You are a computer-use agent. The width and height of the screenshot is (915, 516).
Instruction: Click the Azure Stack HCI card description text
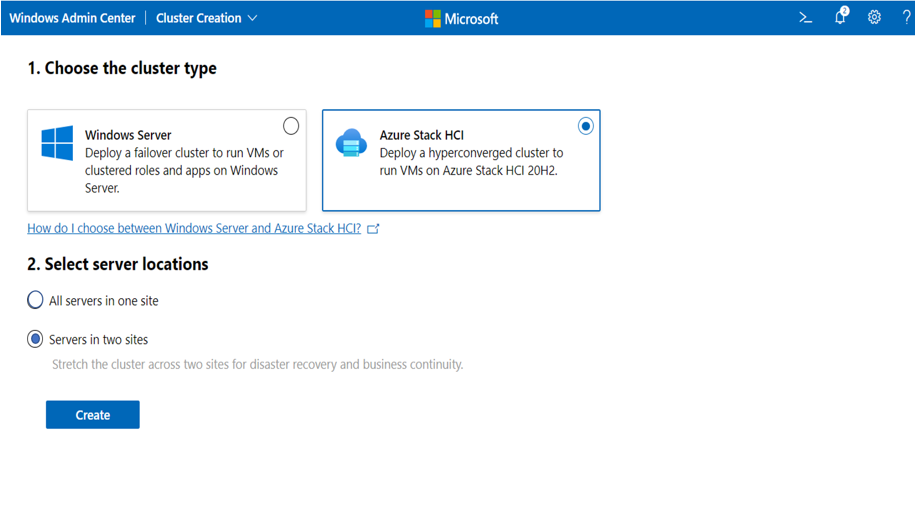tap(471, 161)
